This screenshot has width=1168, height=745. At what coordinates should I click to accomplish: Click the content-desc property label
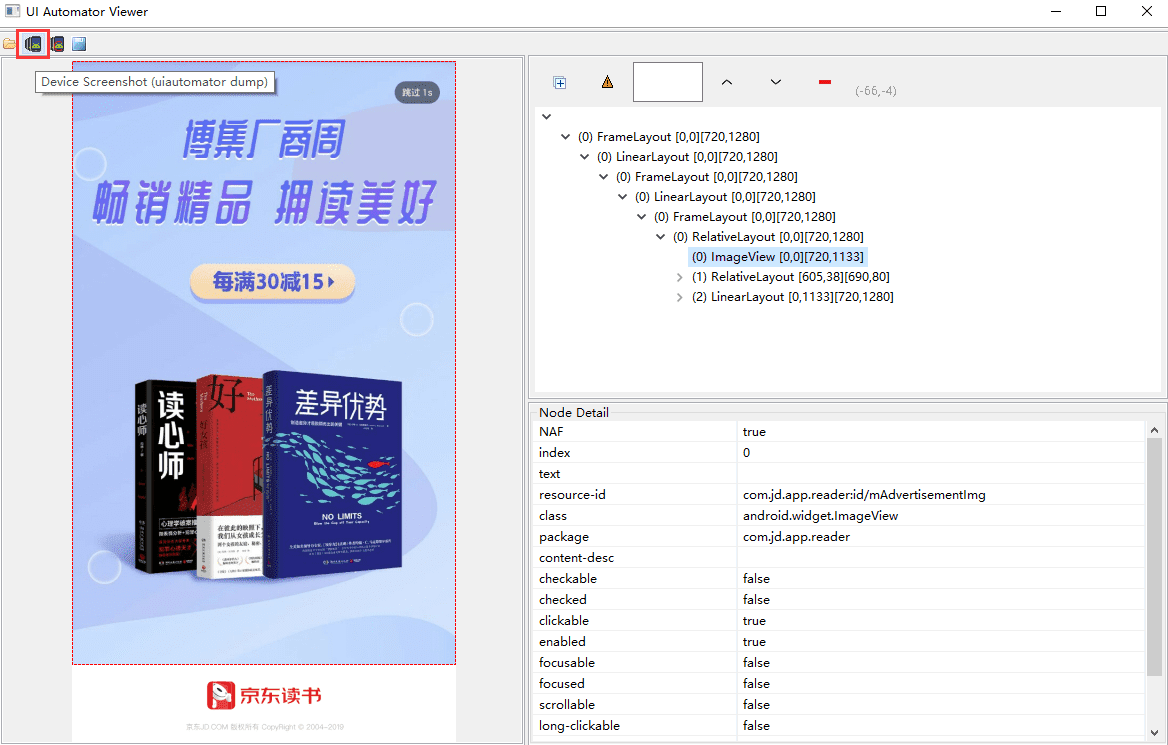(x=577, y=557)
